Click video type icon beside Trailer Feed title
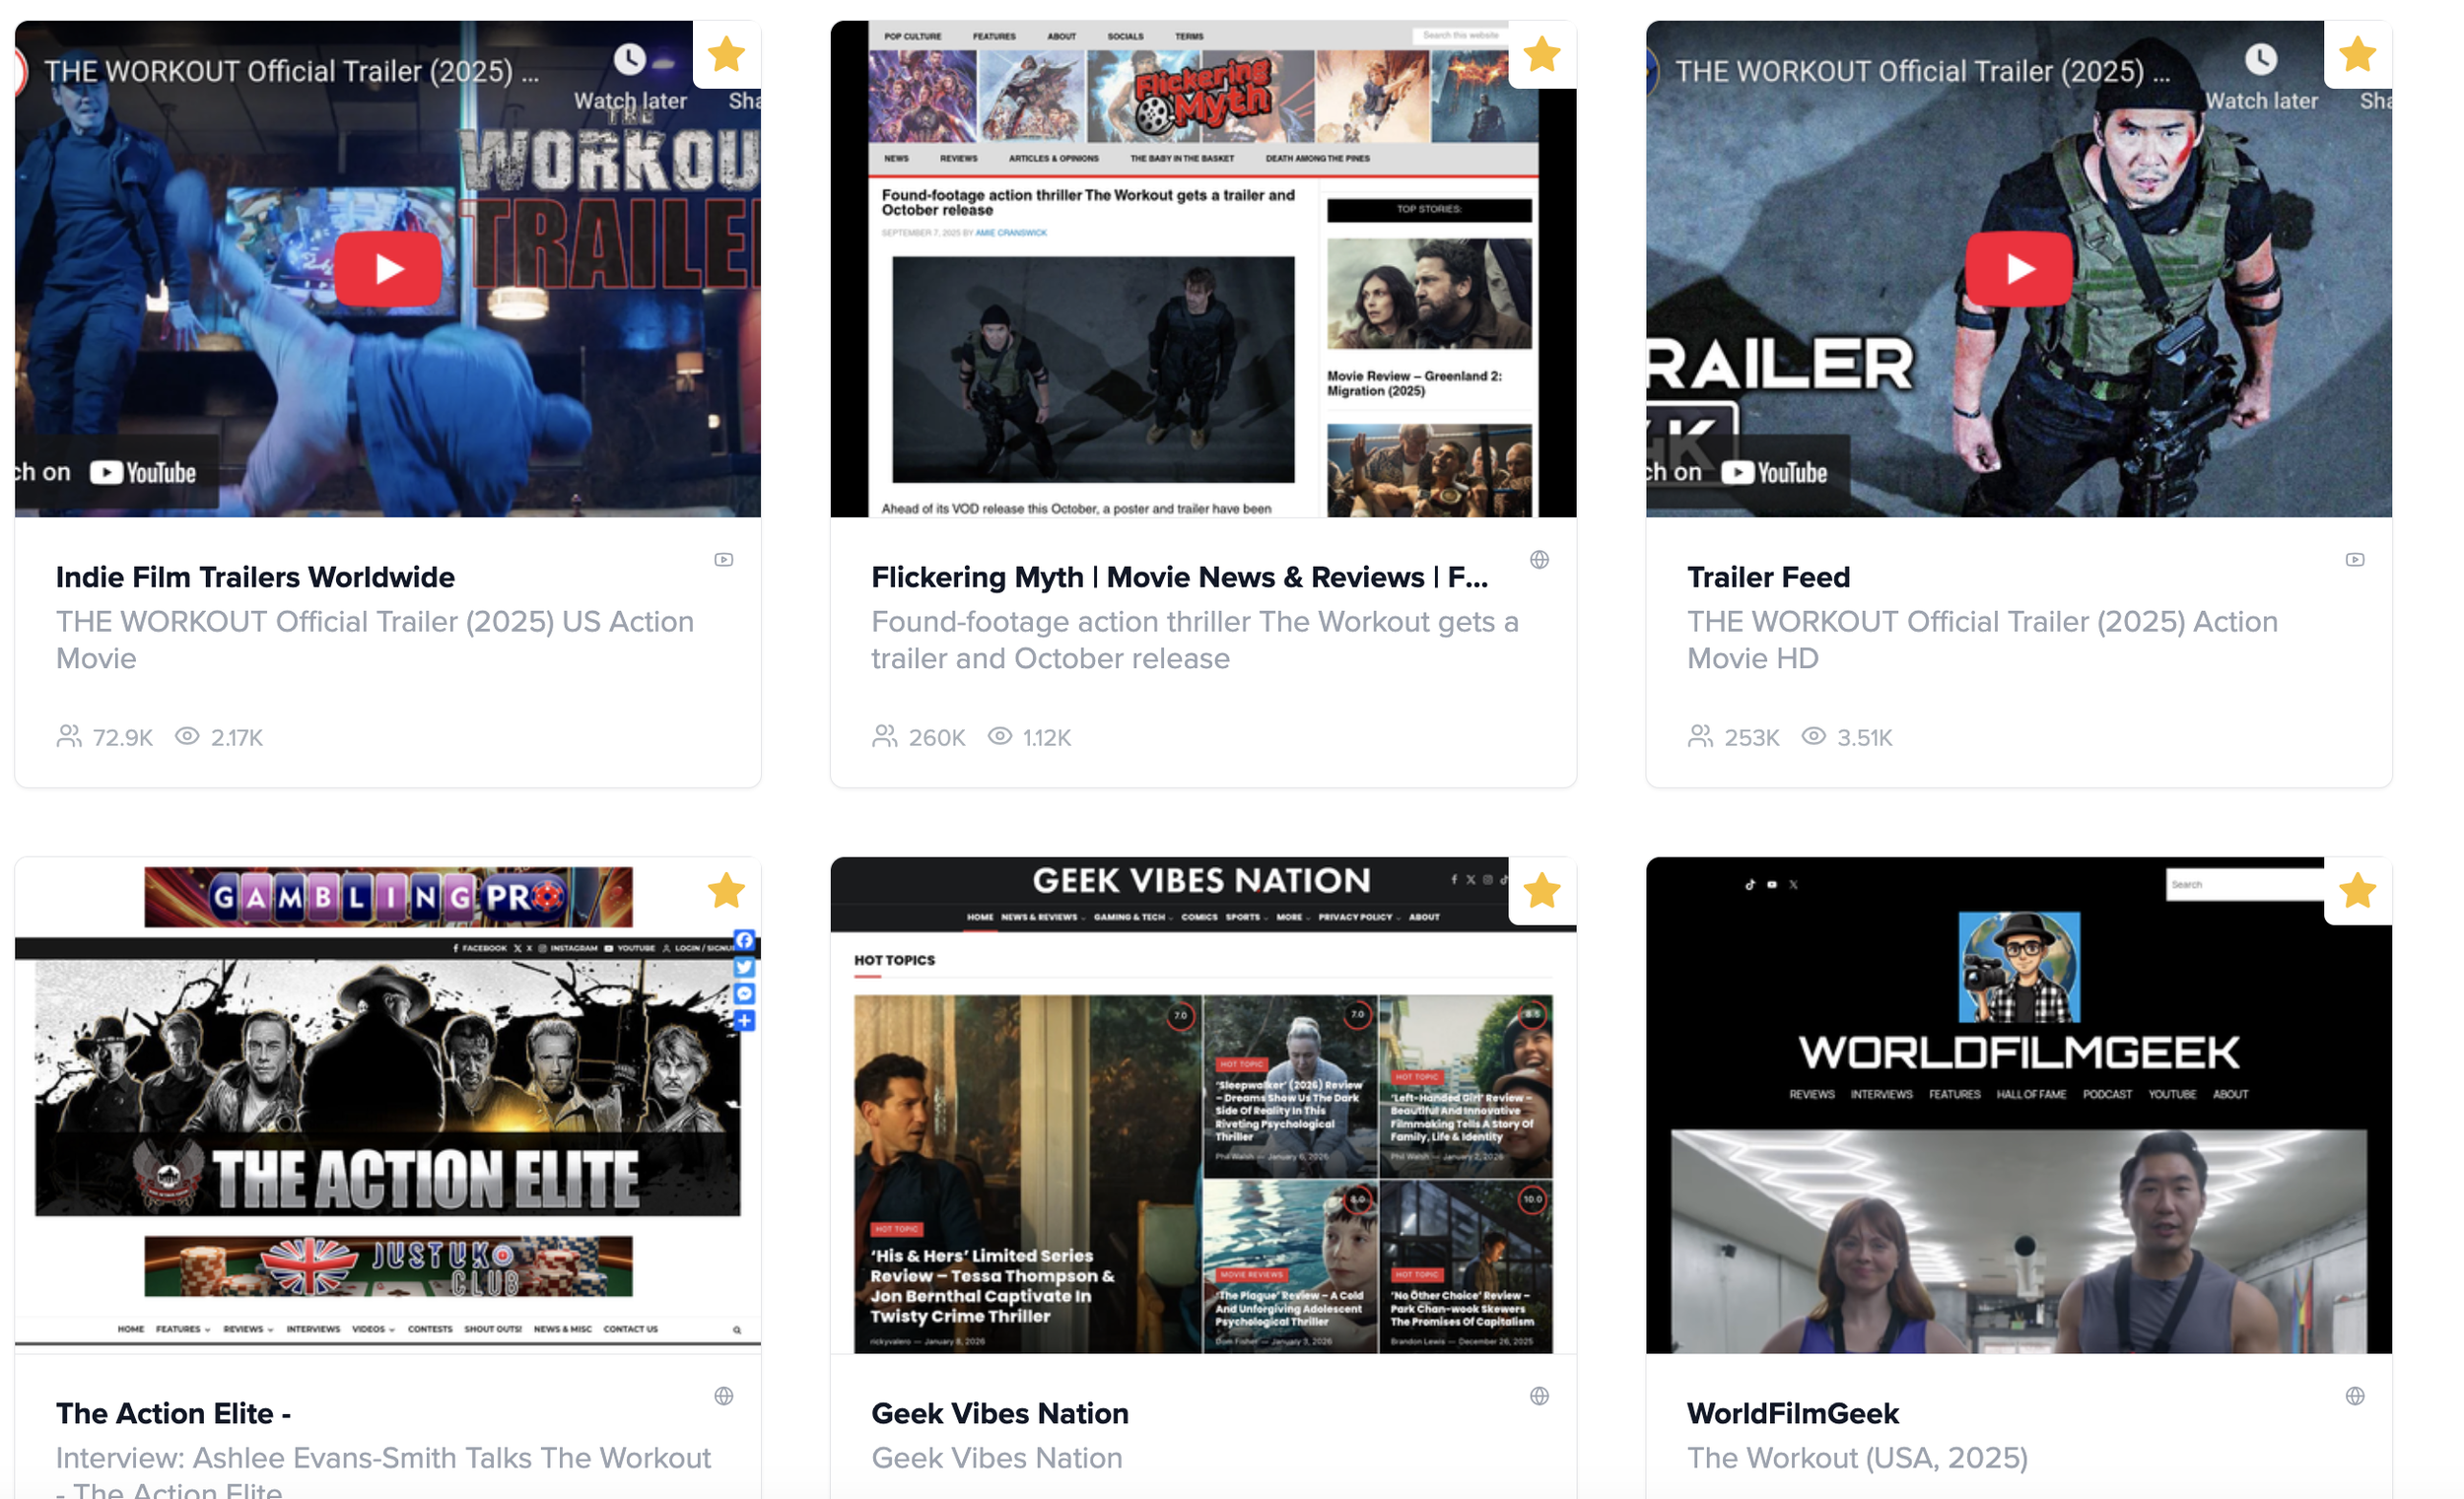2464x1499 pixels. pyautogui.click(x=2355, y=560)
